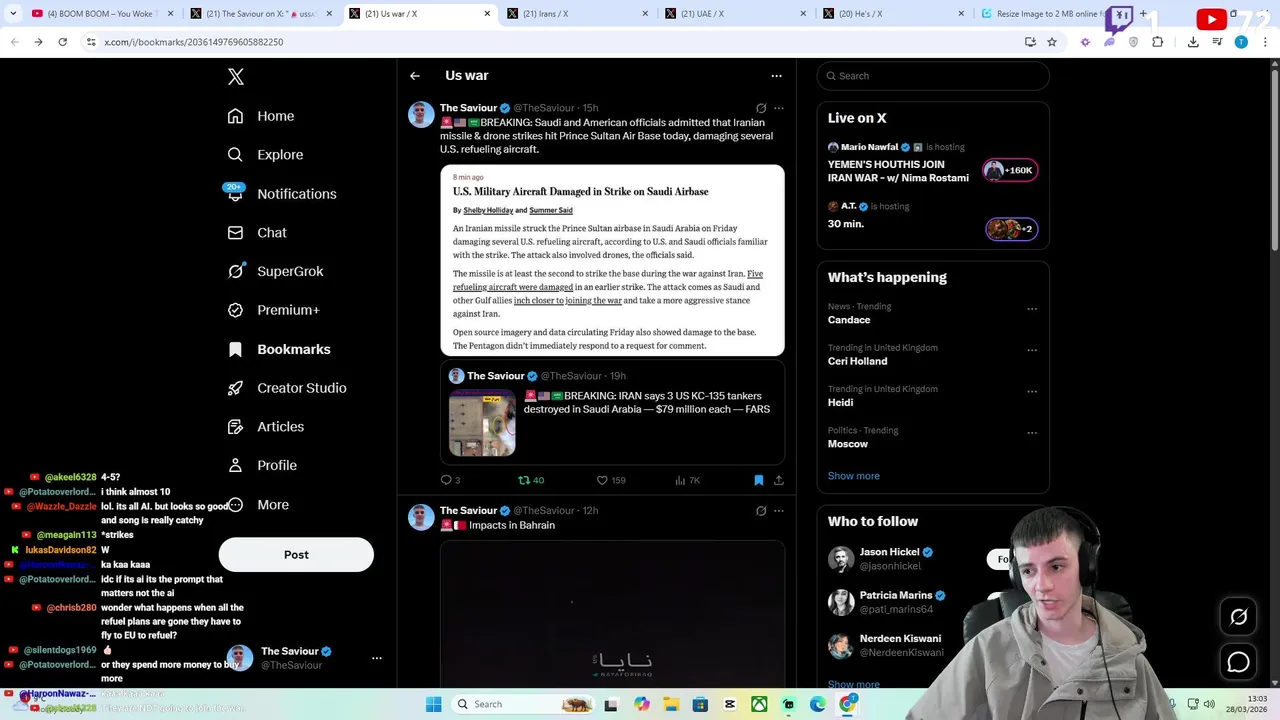Click the Post button
The height and width of the screenshot is (720, 1280).
click(296, 555)
